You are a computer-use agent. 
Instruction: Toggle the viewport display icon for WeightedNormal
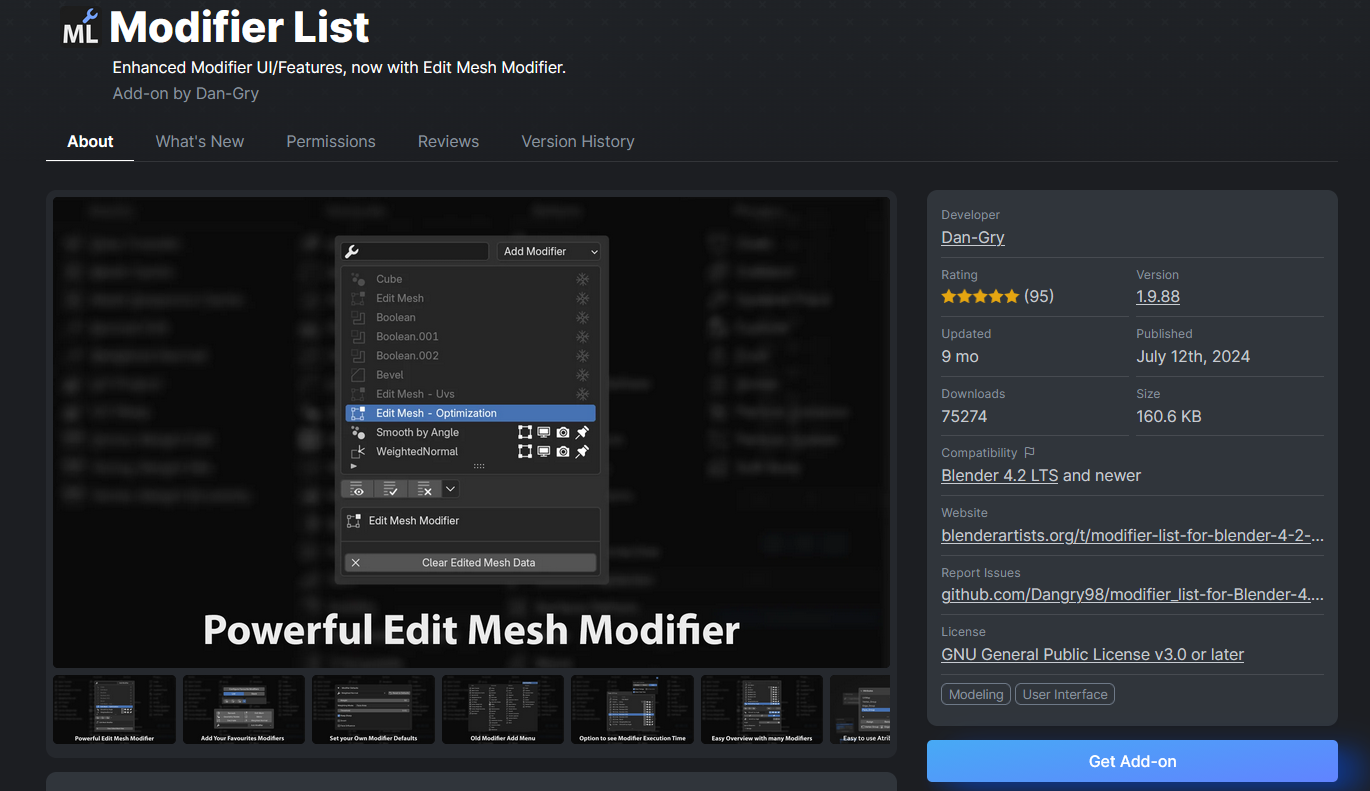pyautogui.click(x=544, y=452)
